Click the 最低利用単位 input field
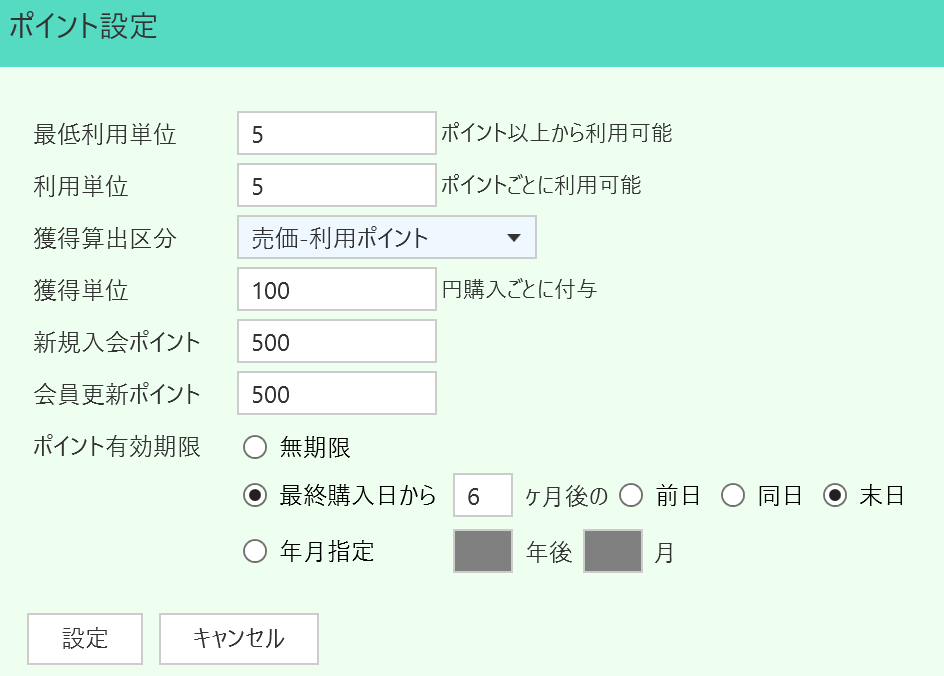944x676 pixels. pyautogui.click(x=337, y=134)
